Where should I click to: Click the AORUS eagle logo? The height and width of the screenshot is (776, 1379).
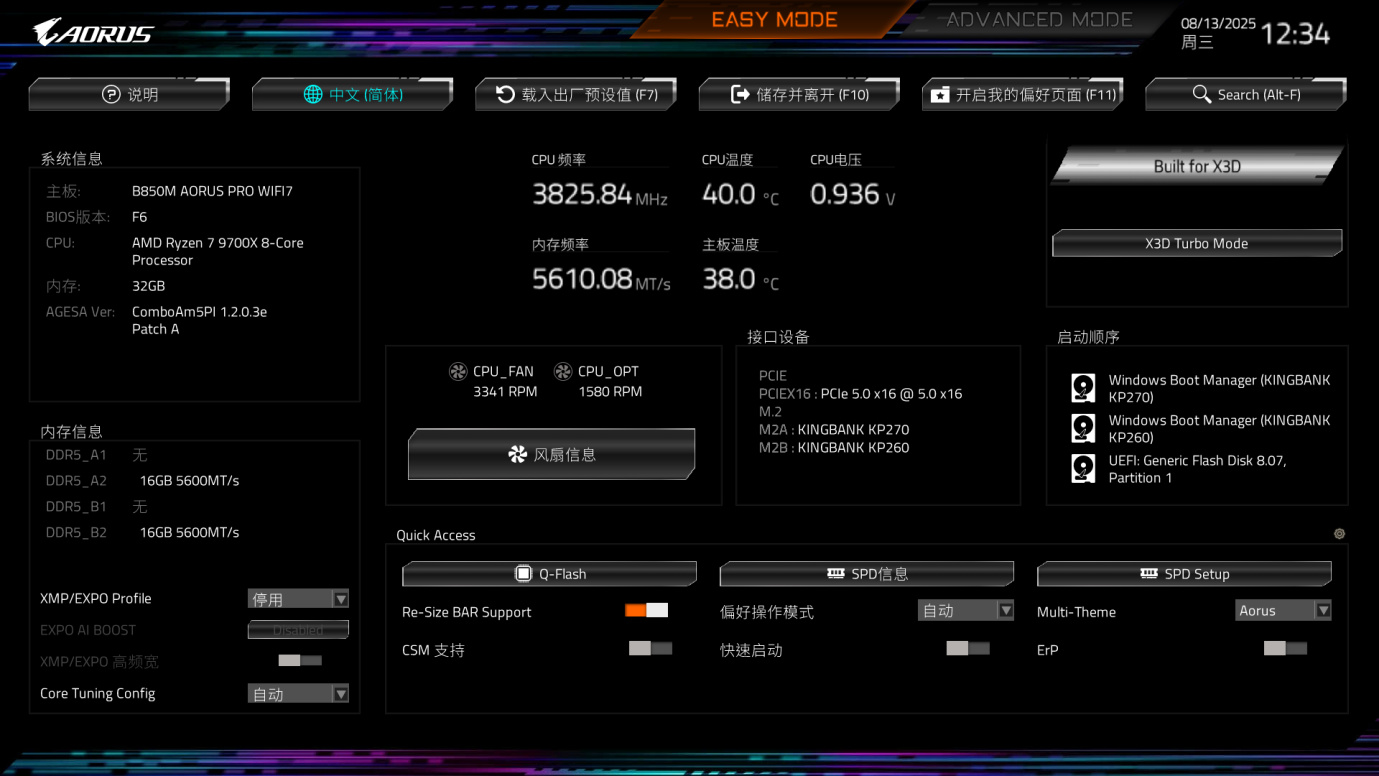coord(93,33)
